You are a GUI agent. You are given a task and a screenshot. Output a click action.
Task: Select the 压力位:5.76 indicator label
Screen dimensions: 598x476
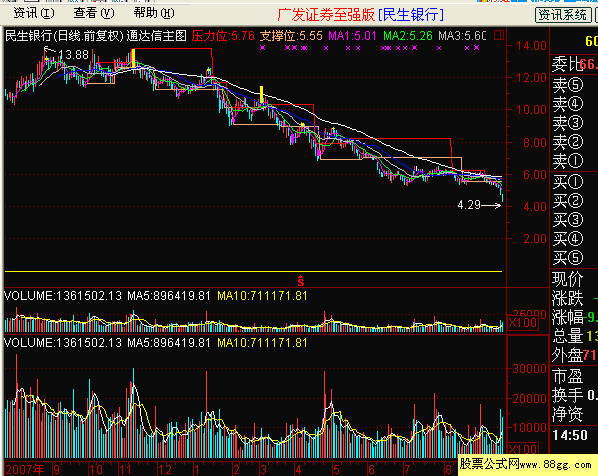[223, 36]
